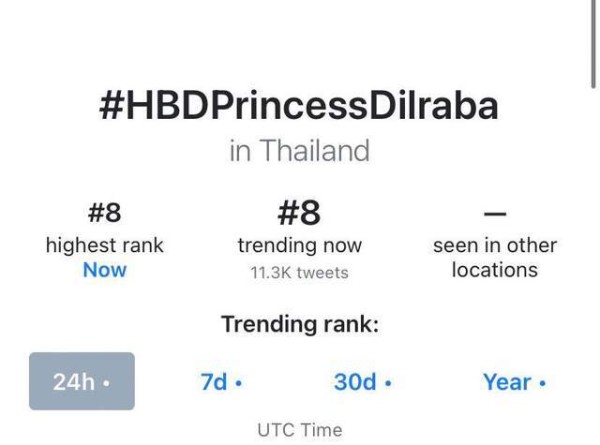Switch to the 7d tab
Image resolution: width=600 pixels, height=445 pixels.
pyautogui.click(x=221, y=382)
